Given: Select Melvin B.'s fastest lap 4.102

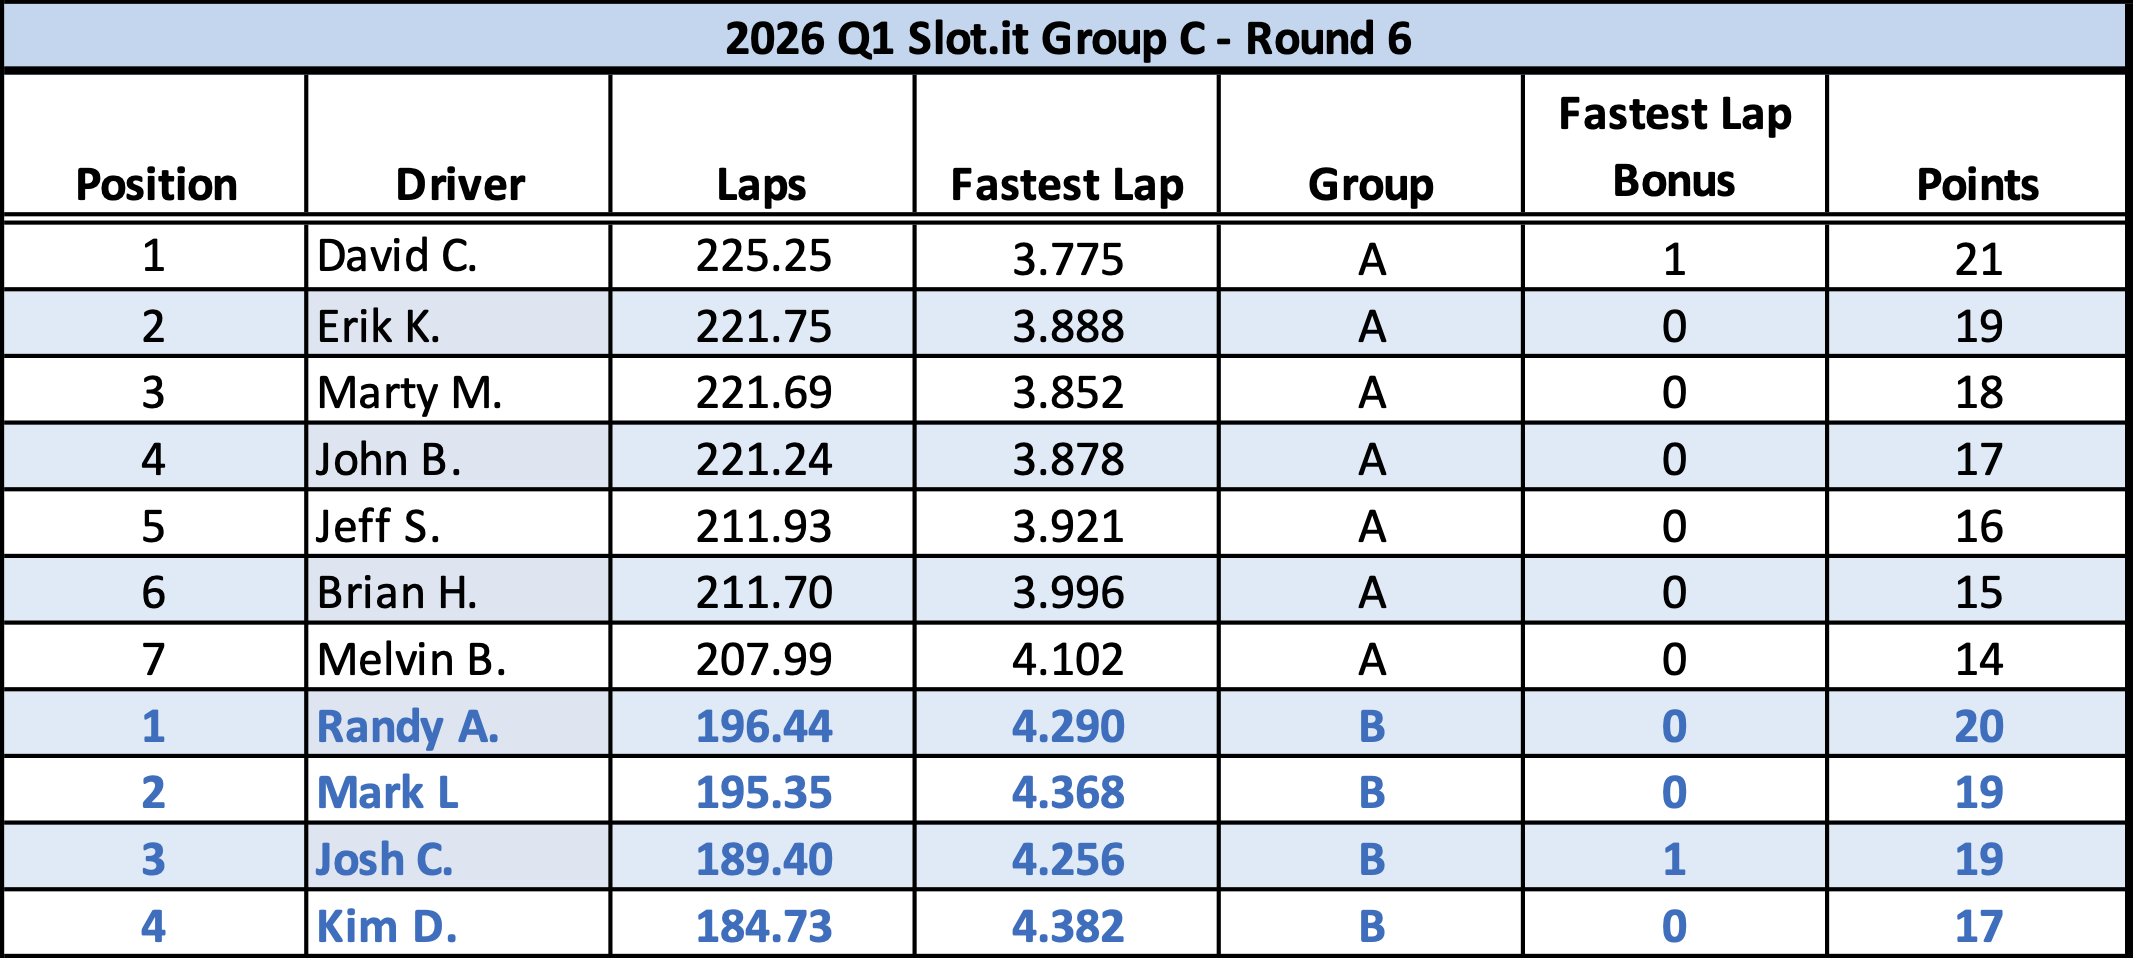Looking at the screenshot, I should (1068, 660).
